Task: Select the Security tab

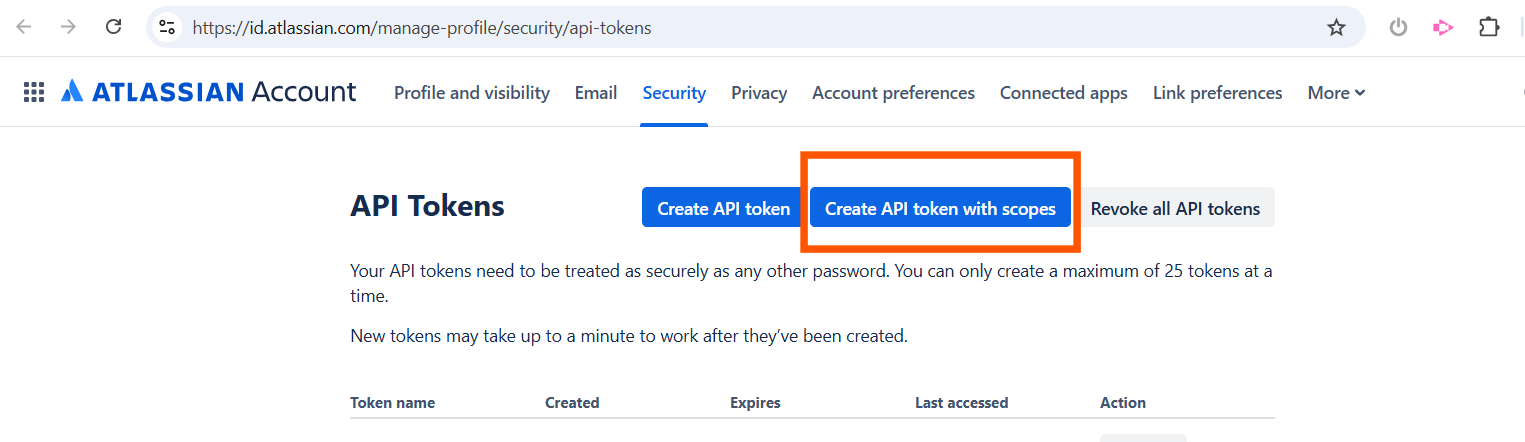Action: click(x=674, y=93)
